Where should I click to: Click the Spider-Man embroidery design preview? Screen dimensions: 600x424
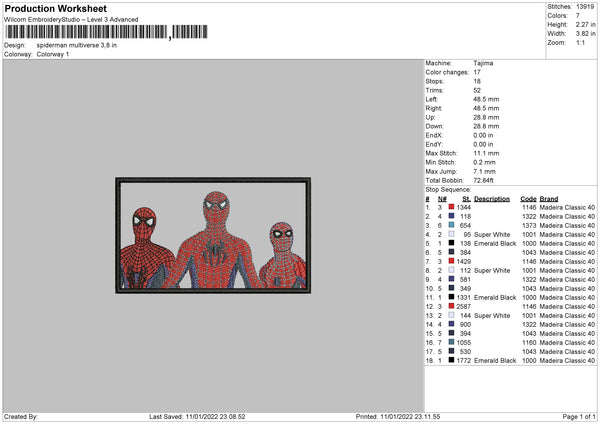213,235
